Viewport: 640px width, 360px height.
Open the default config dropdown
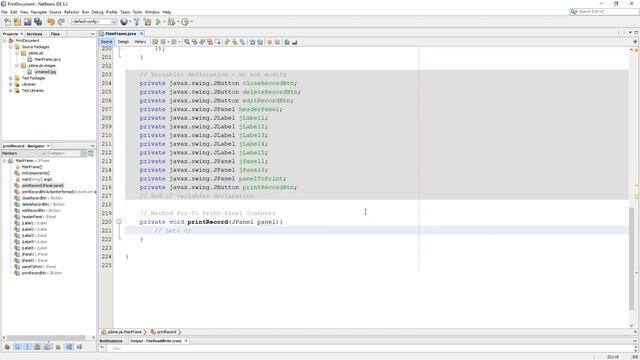tap(94, 22)
